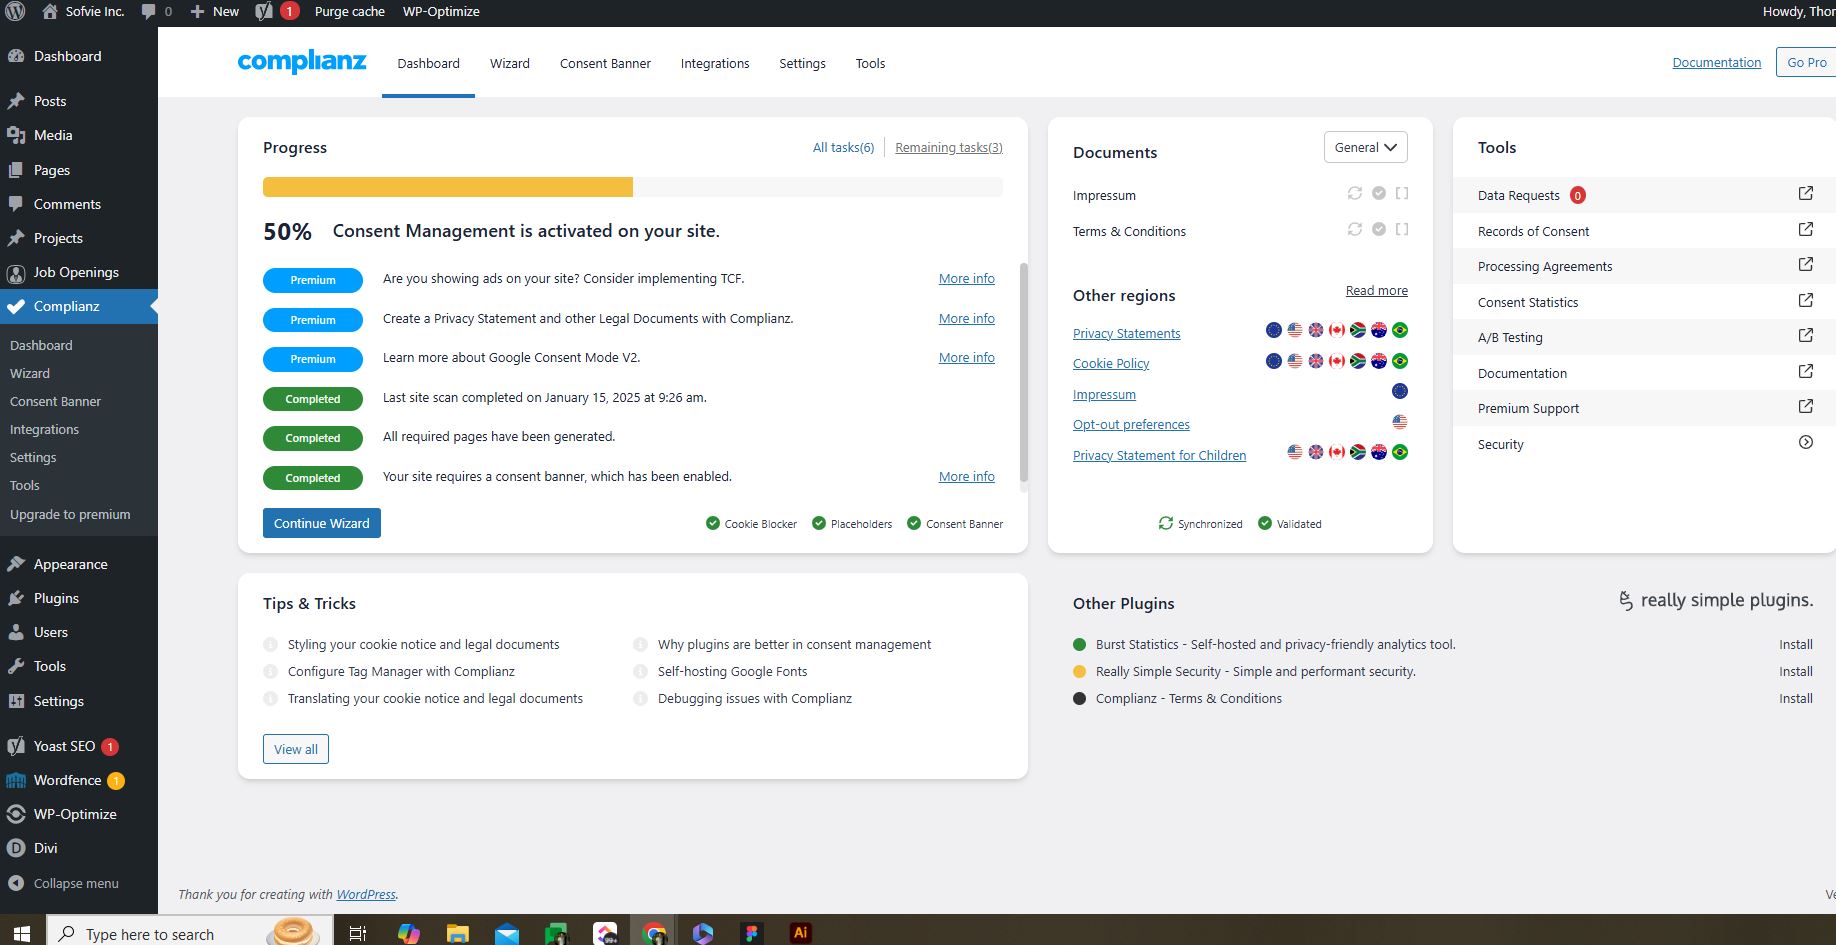Open Adobe Illustrator from the taskbar
1836x945 pixels.
(x=800, y=932)
